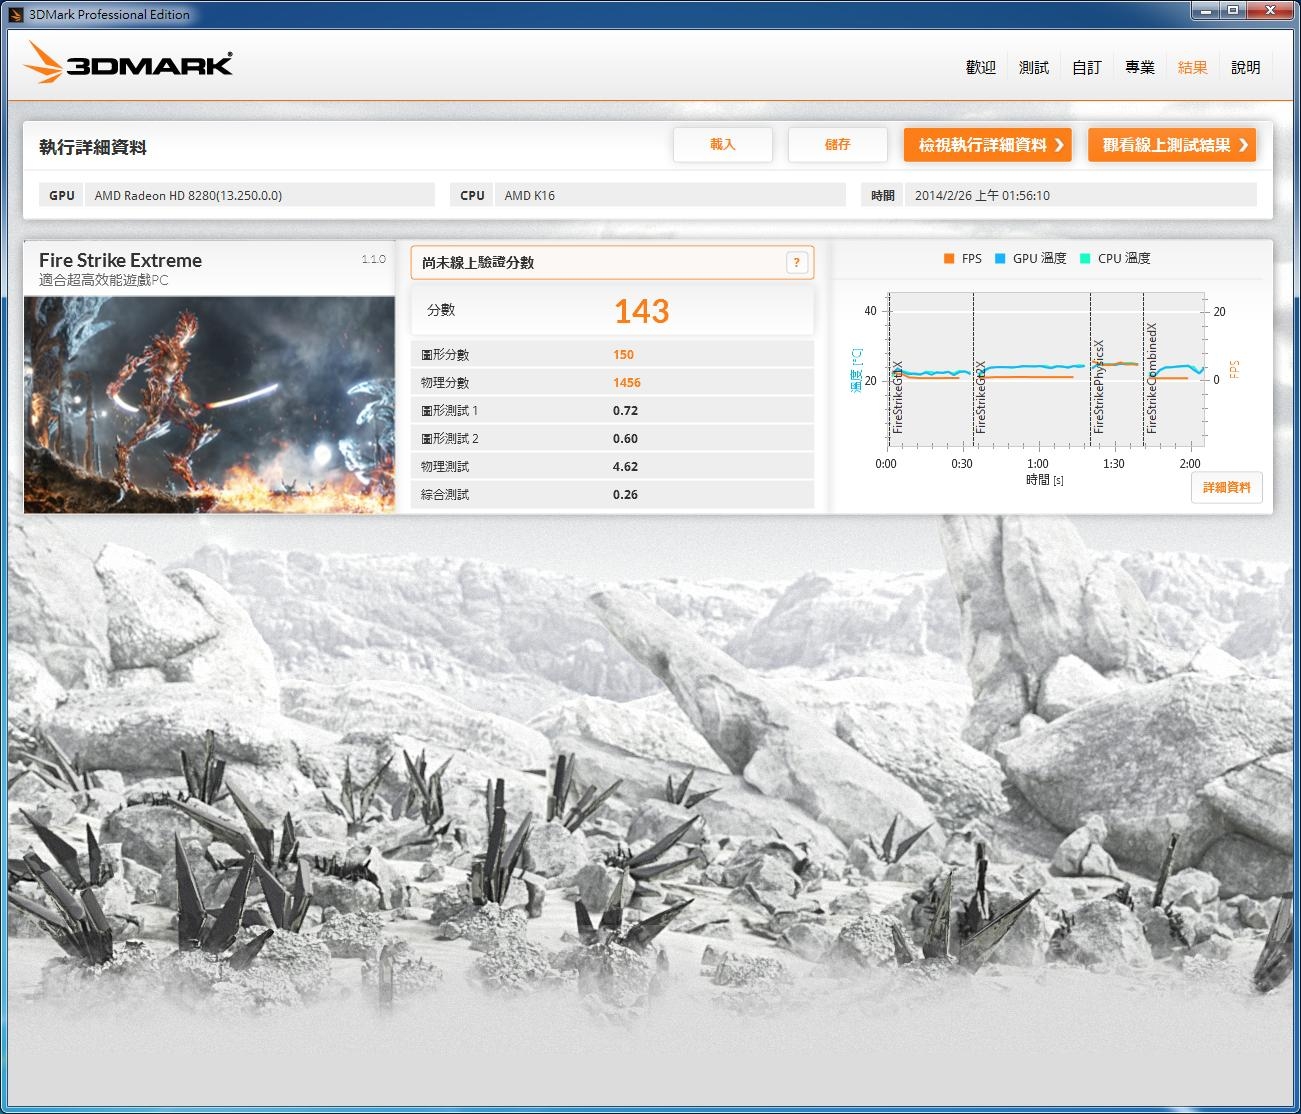
Task: Click 觀看線上測試結果 orange button
Action: pos(1172,145)
